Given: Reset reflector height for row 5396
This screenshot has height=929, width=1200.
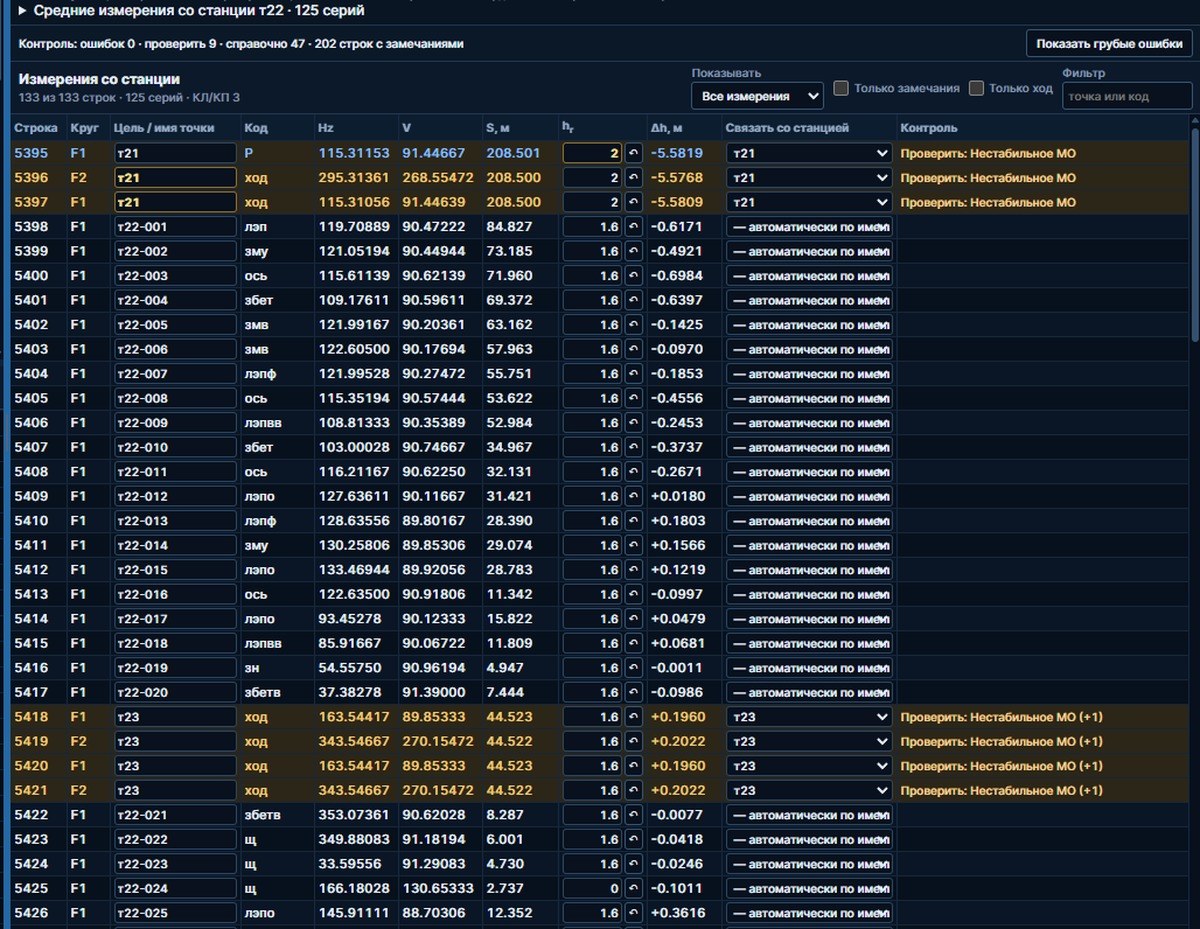Looking at the screenshot, I should coord(633,178).
